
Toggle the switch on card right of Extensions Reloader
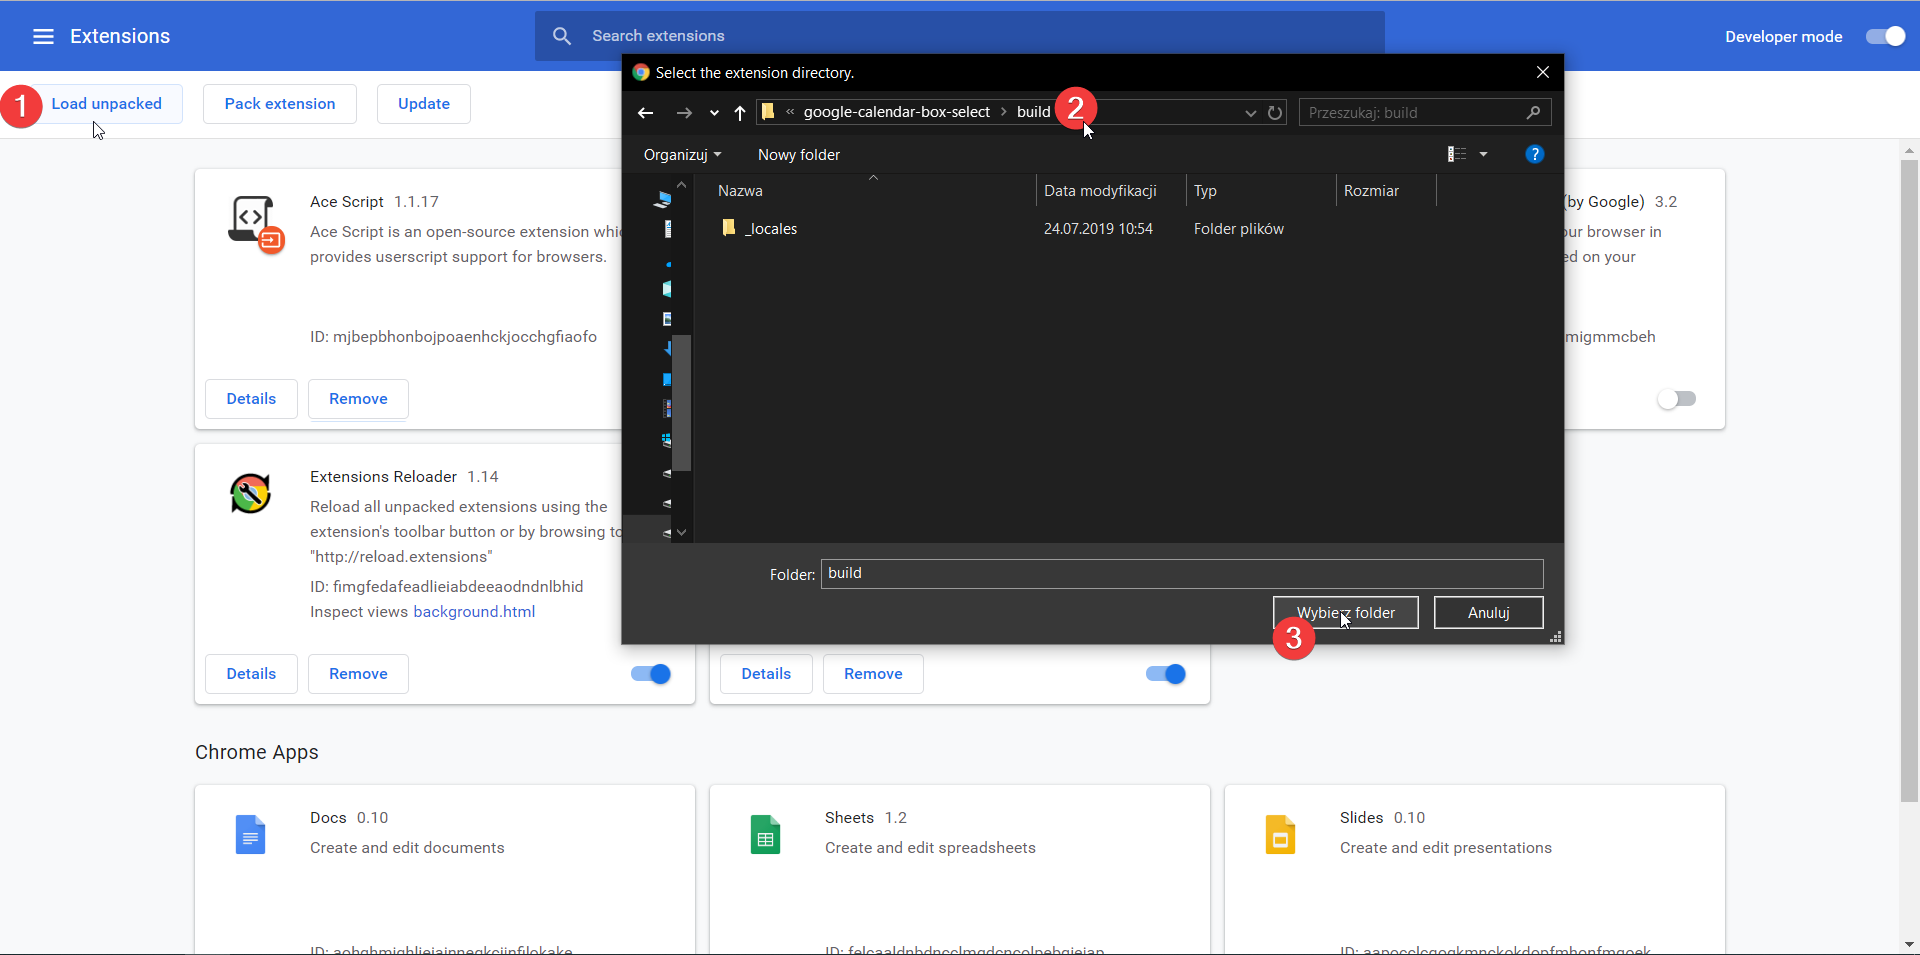1166,674
